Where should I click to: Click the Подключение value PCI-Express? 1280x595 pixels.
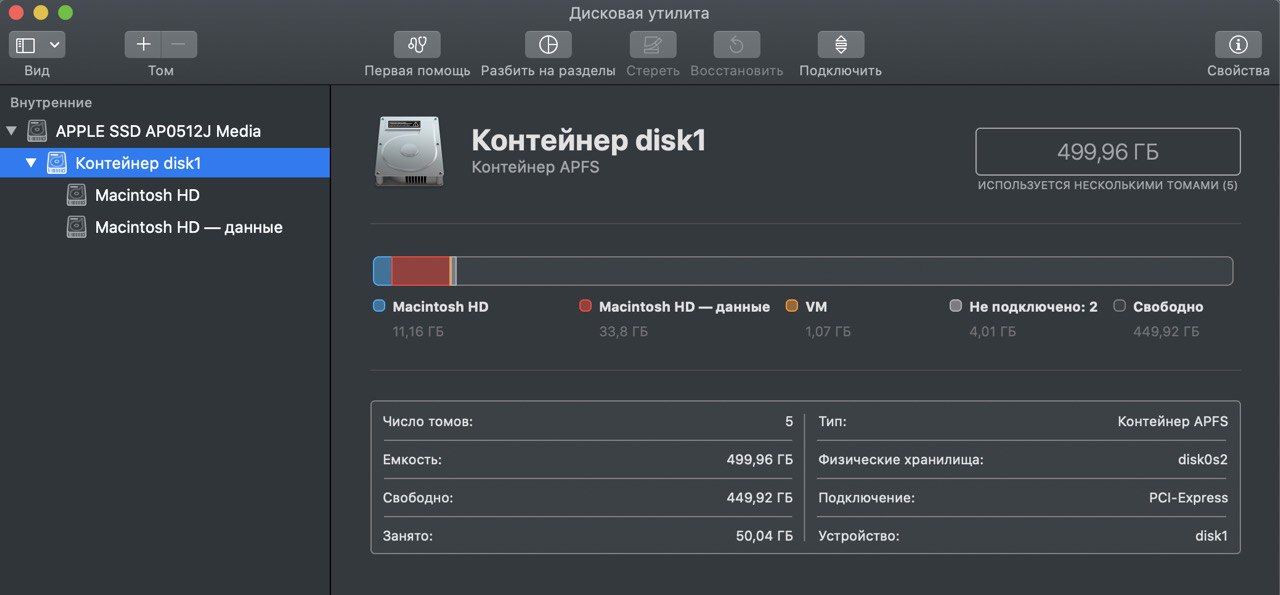1188,498
